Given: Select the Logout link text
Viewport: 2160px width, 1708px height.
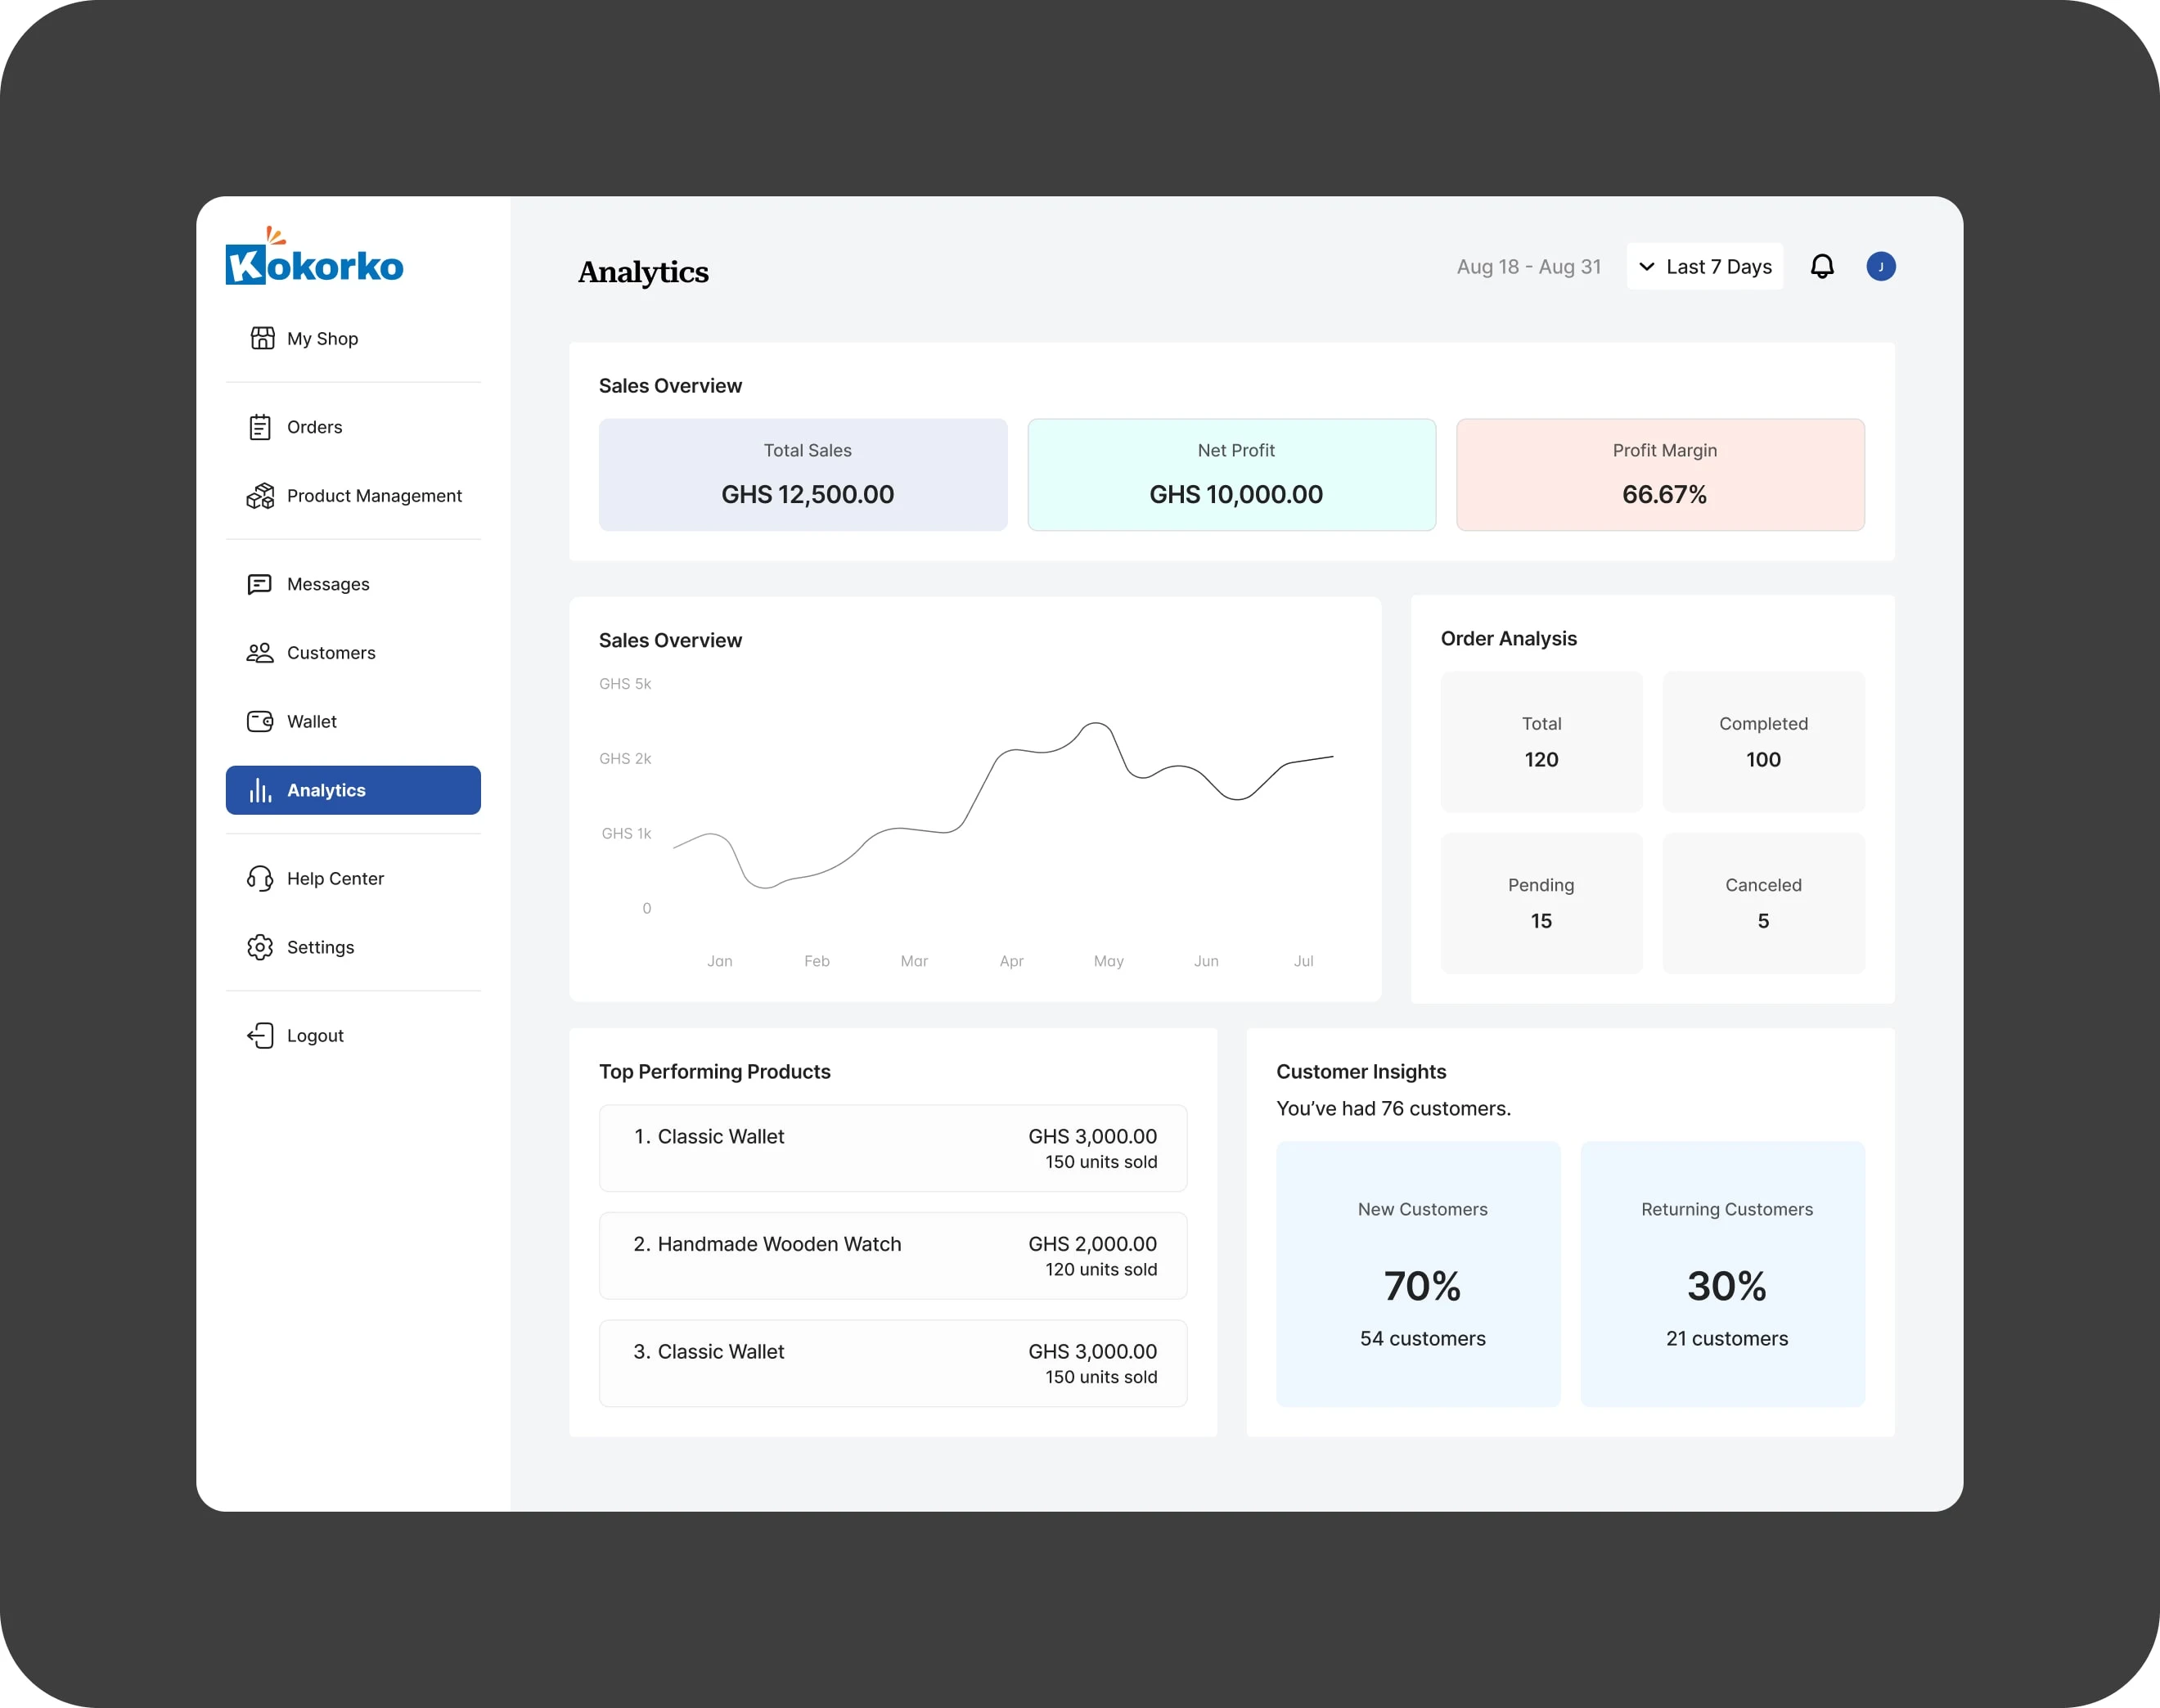Looking at the screenshot, I should (314, 1035).
